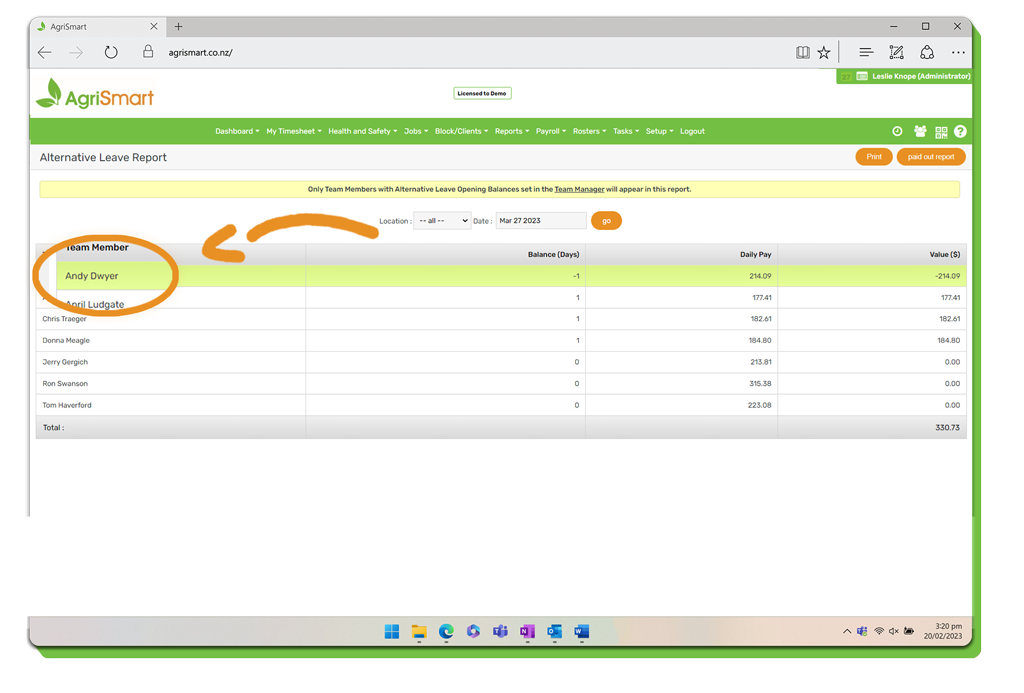The width and height of the screenshot is (1024, 693).
Task: Expand the Location dropdown
Action: coord(442,221)
